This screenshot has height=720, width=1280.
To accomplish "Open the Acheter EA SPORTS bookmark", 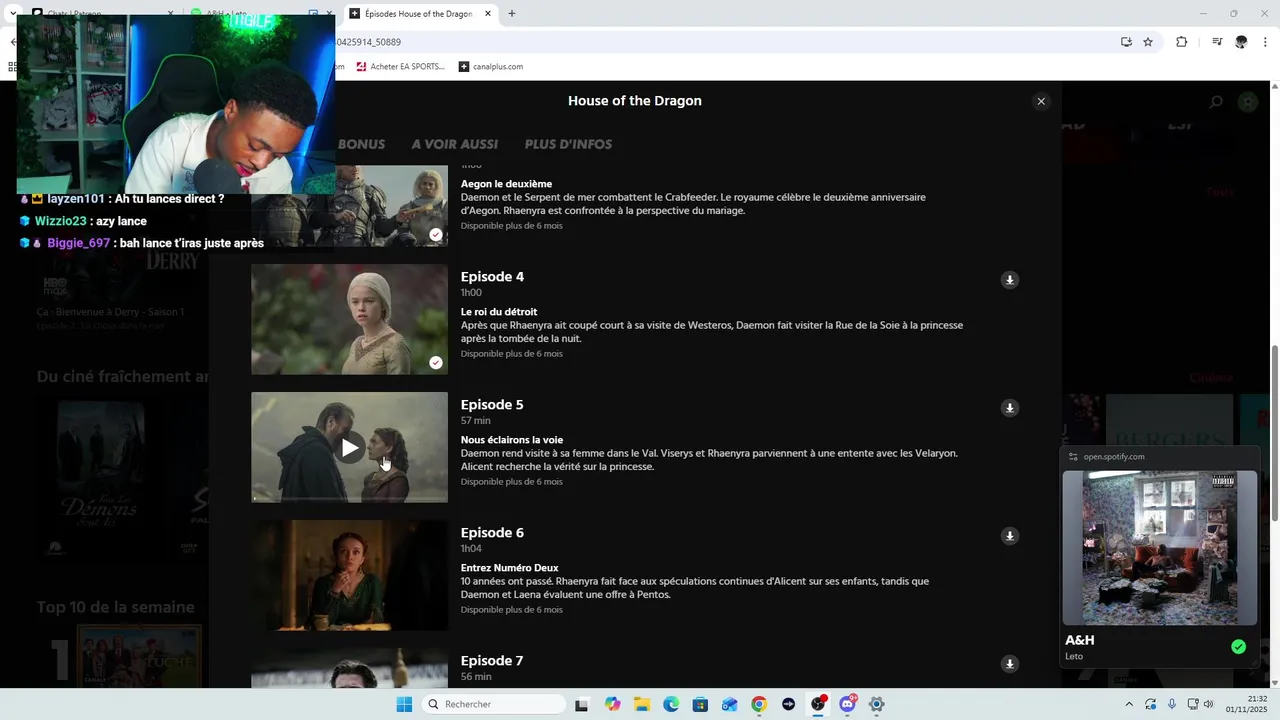I will [x=400, y=67].
